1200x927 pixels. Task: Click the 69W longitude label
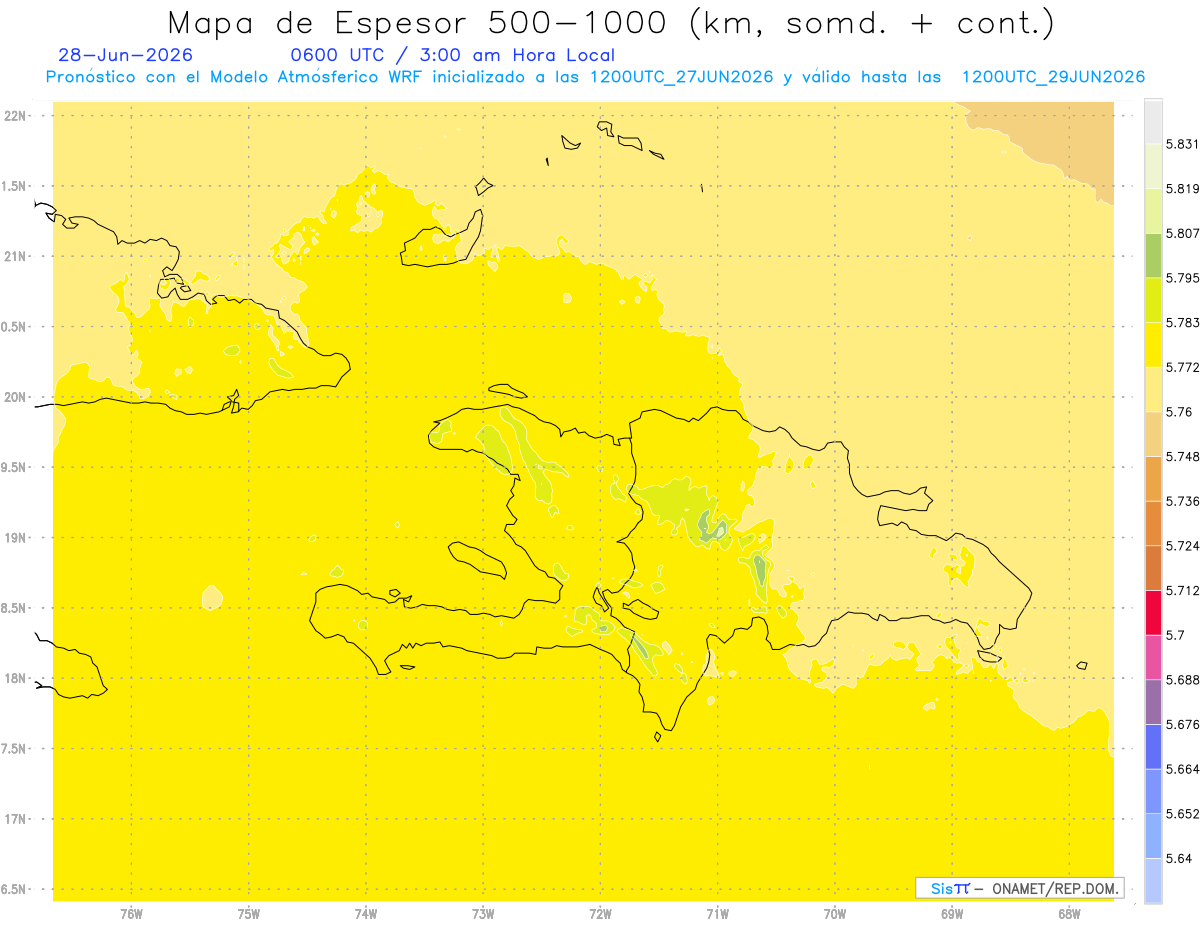click(952, 914)
